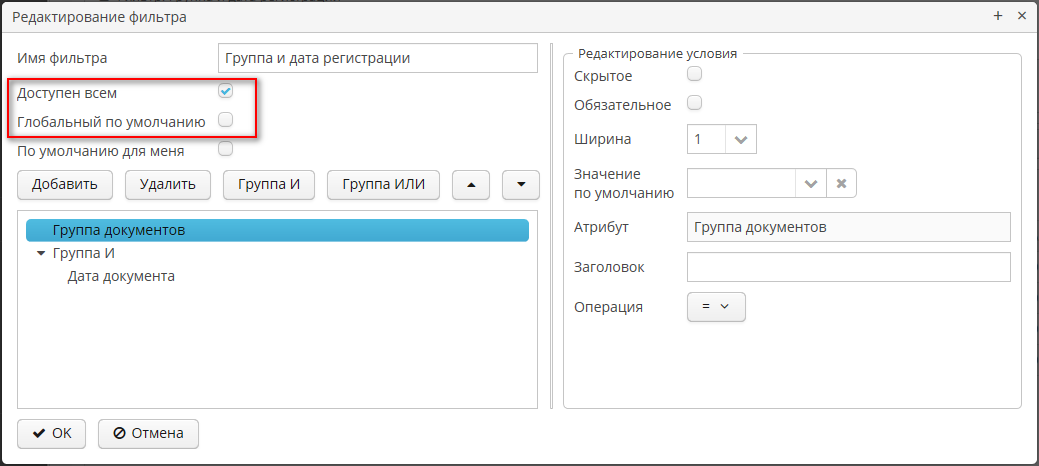Viewport: 1039px width, 466px height.
Task: Select 'Дата документа' in condition tree
Action: (x=121, y=276)
